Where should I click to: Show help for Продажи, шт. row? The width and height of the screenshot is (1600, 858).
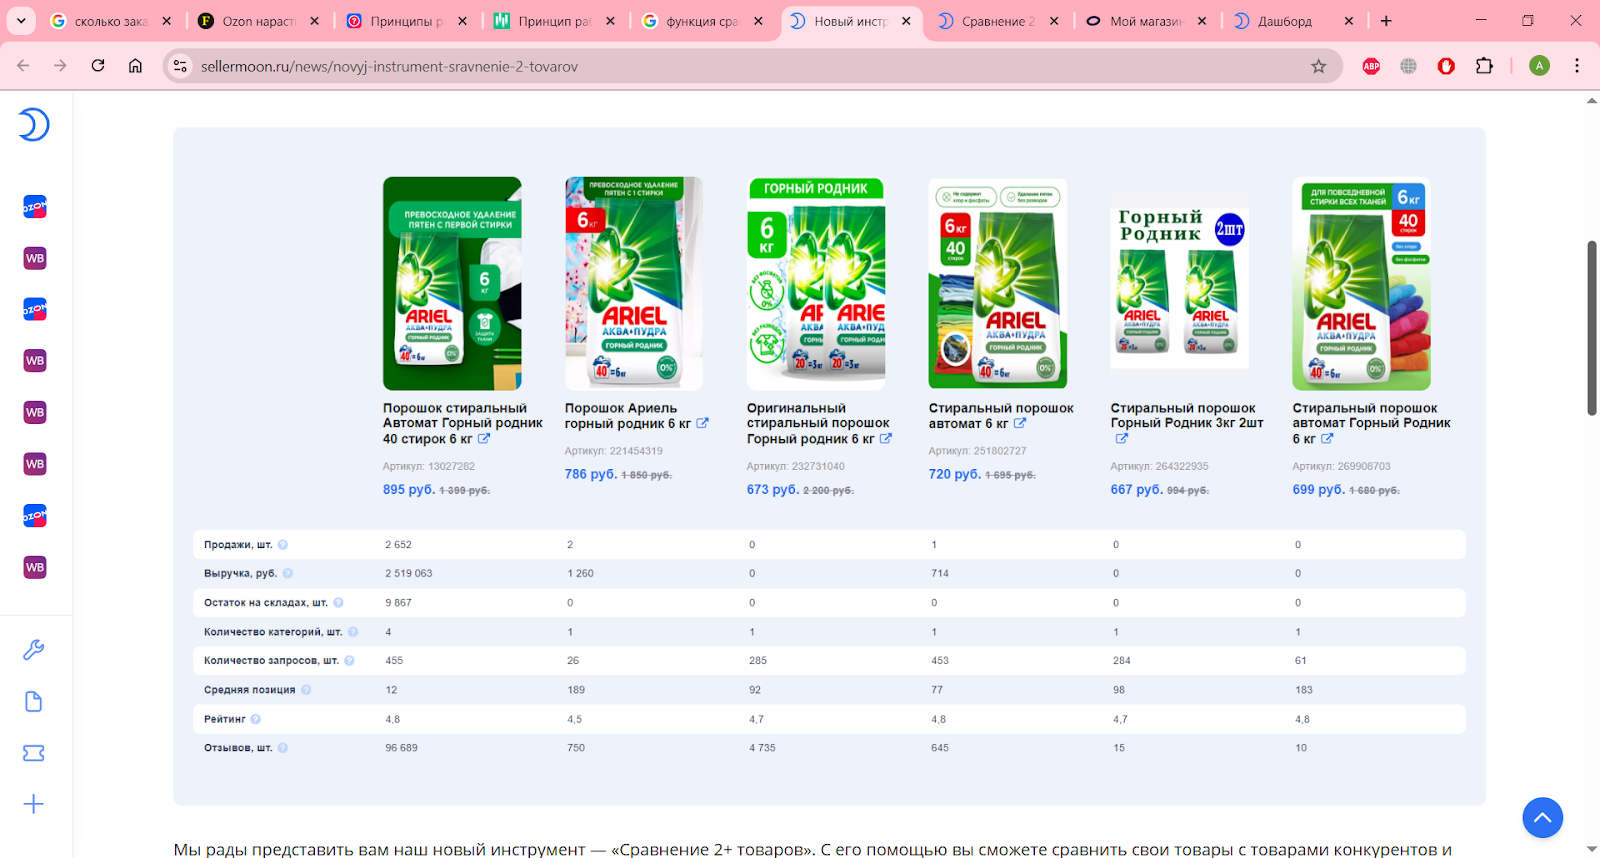tap(283, 545)
